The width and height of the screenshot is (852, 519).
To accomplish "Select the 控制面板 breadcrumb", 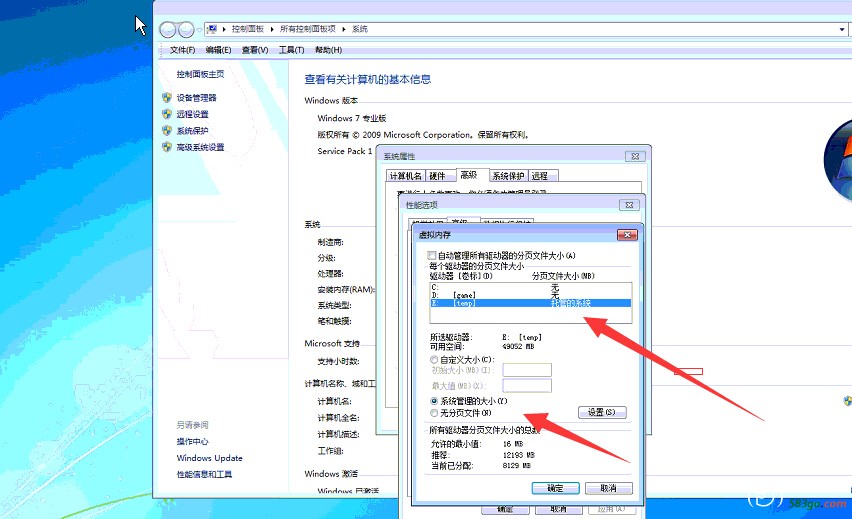I will click(x=247, y=29).
